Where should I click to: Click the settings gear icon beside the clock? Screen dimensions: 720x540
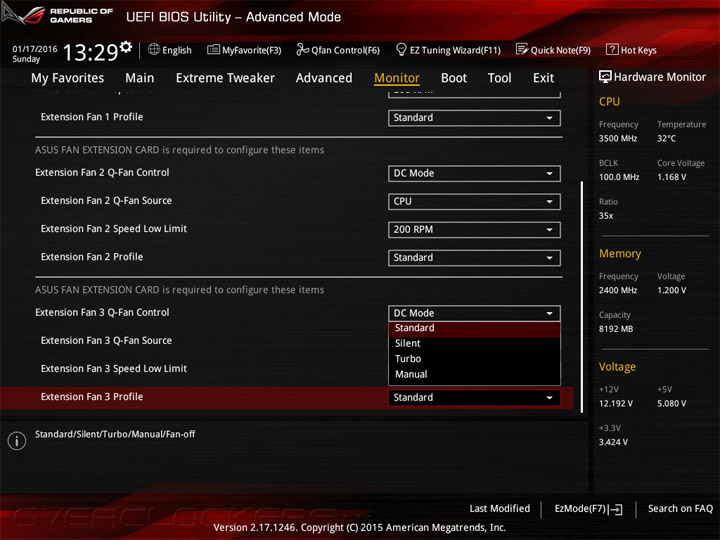126,46
